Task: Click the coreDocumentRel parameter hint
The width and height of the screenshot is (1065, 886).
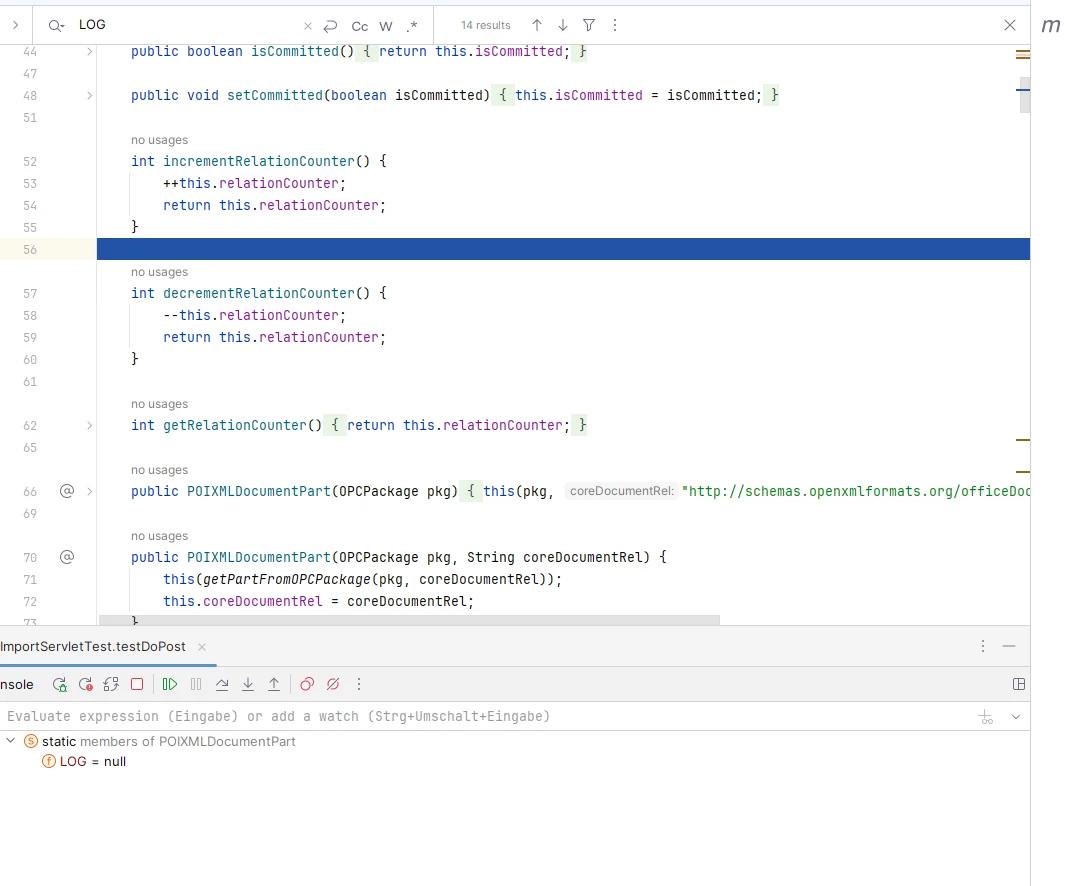Action: (x=621, y=491)
